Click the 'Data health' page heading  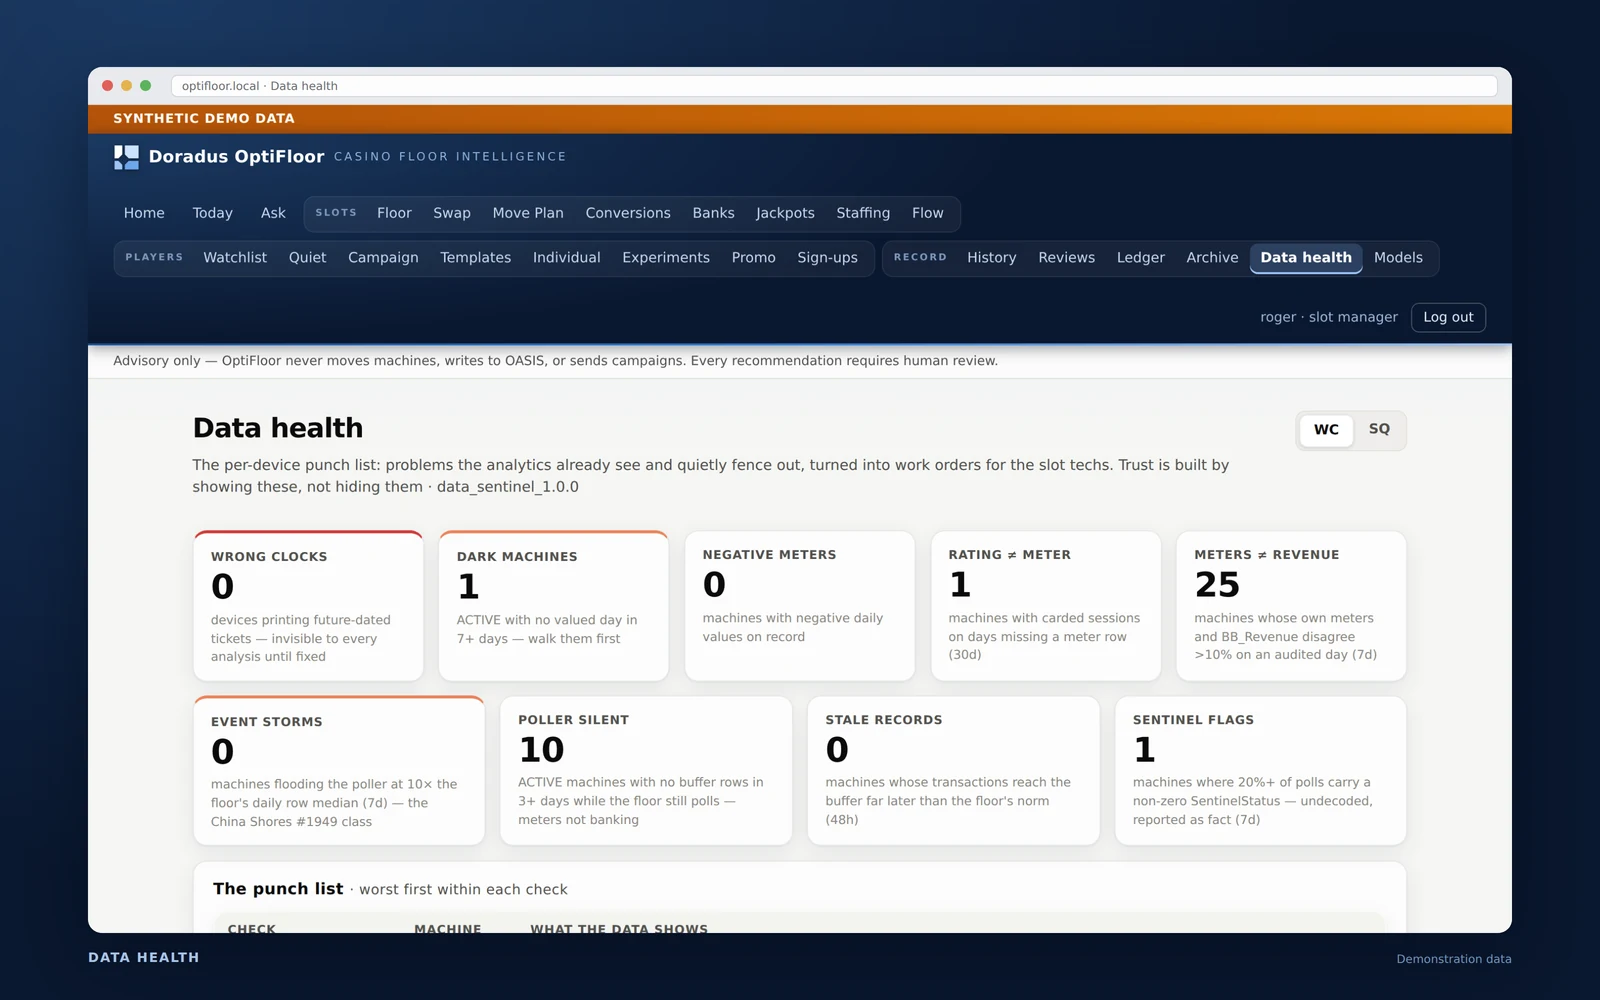[278, 428]
